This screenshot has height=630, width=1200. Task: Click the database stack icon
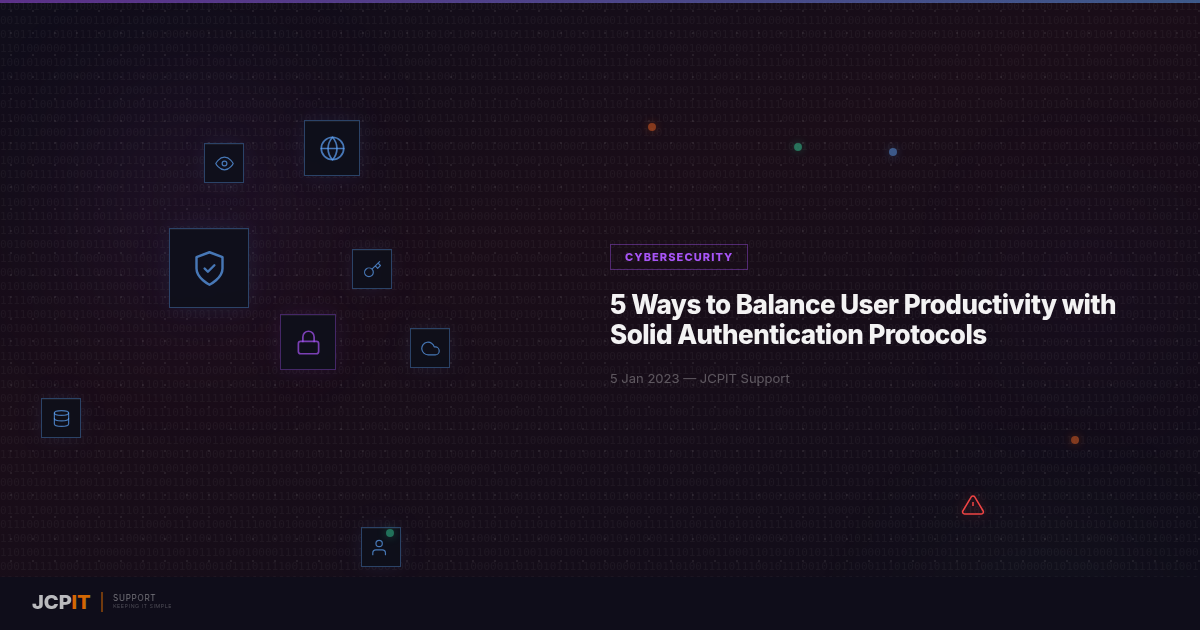(x=61, y=417)
